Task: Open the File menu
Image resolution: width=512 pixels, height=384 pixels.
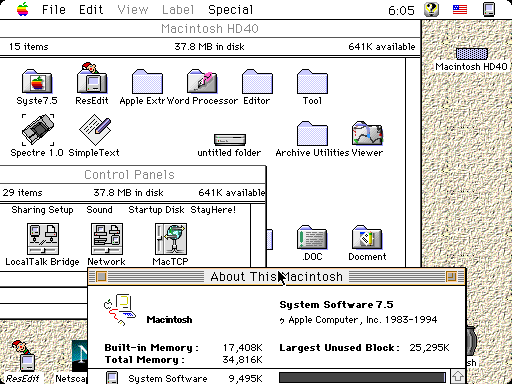Action: pos(54,10)
